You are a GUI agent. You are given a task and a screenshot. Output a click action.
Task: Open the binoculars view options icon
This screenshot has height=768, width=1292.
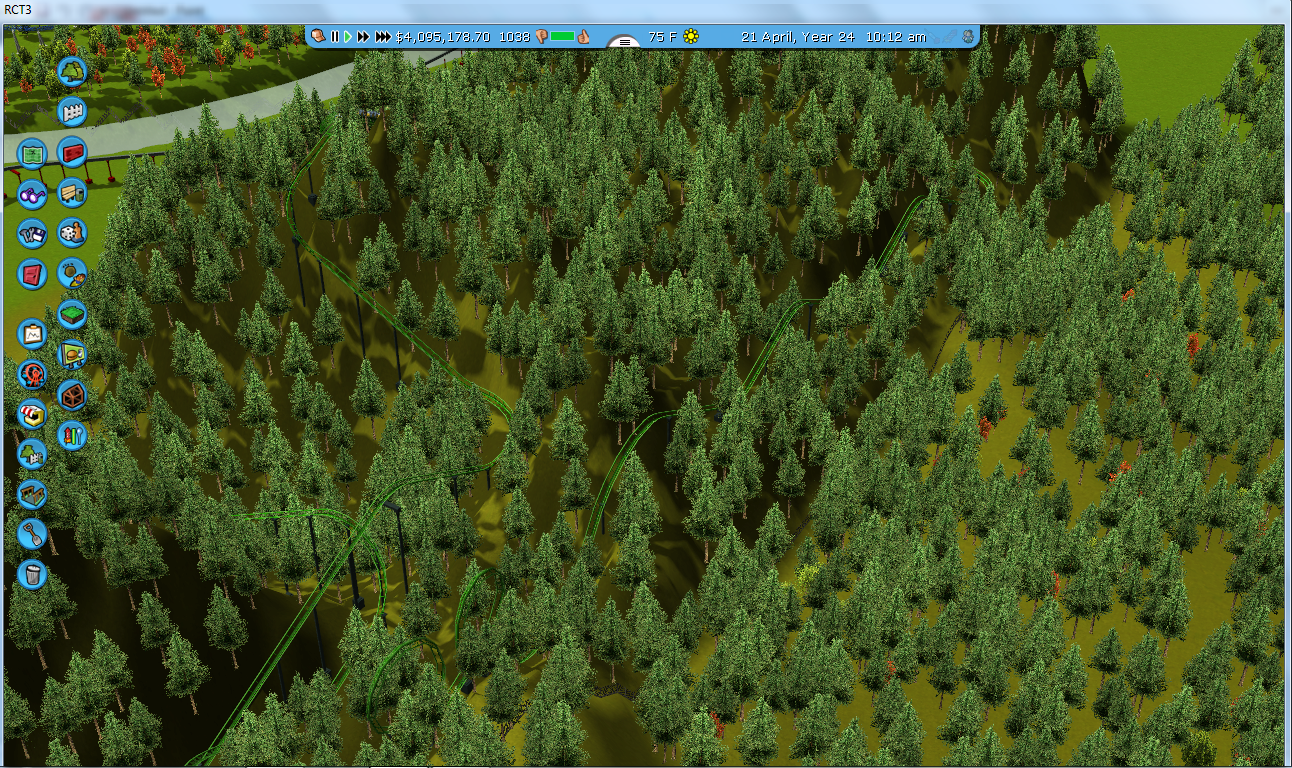click(x=32, y=193)
